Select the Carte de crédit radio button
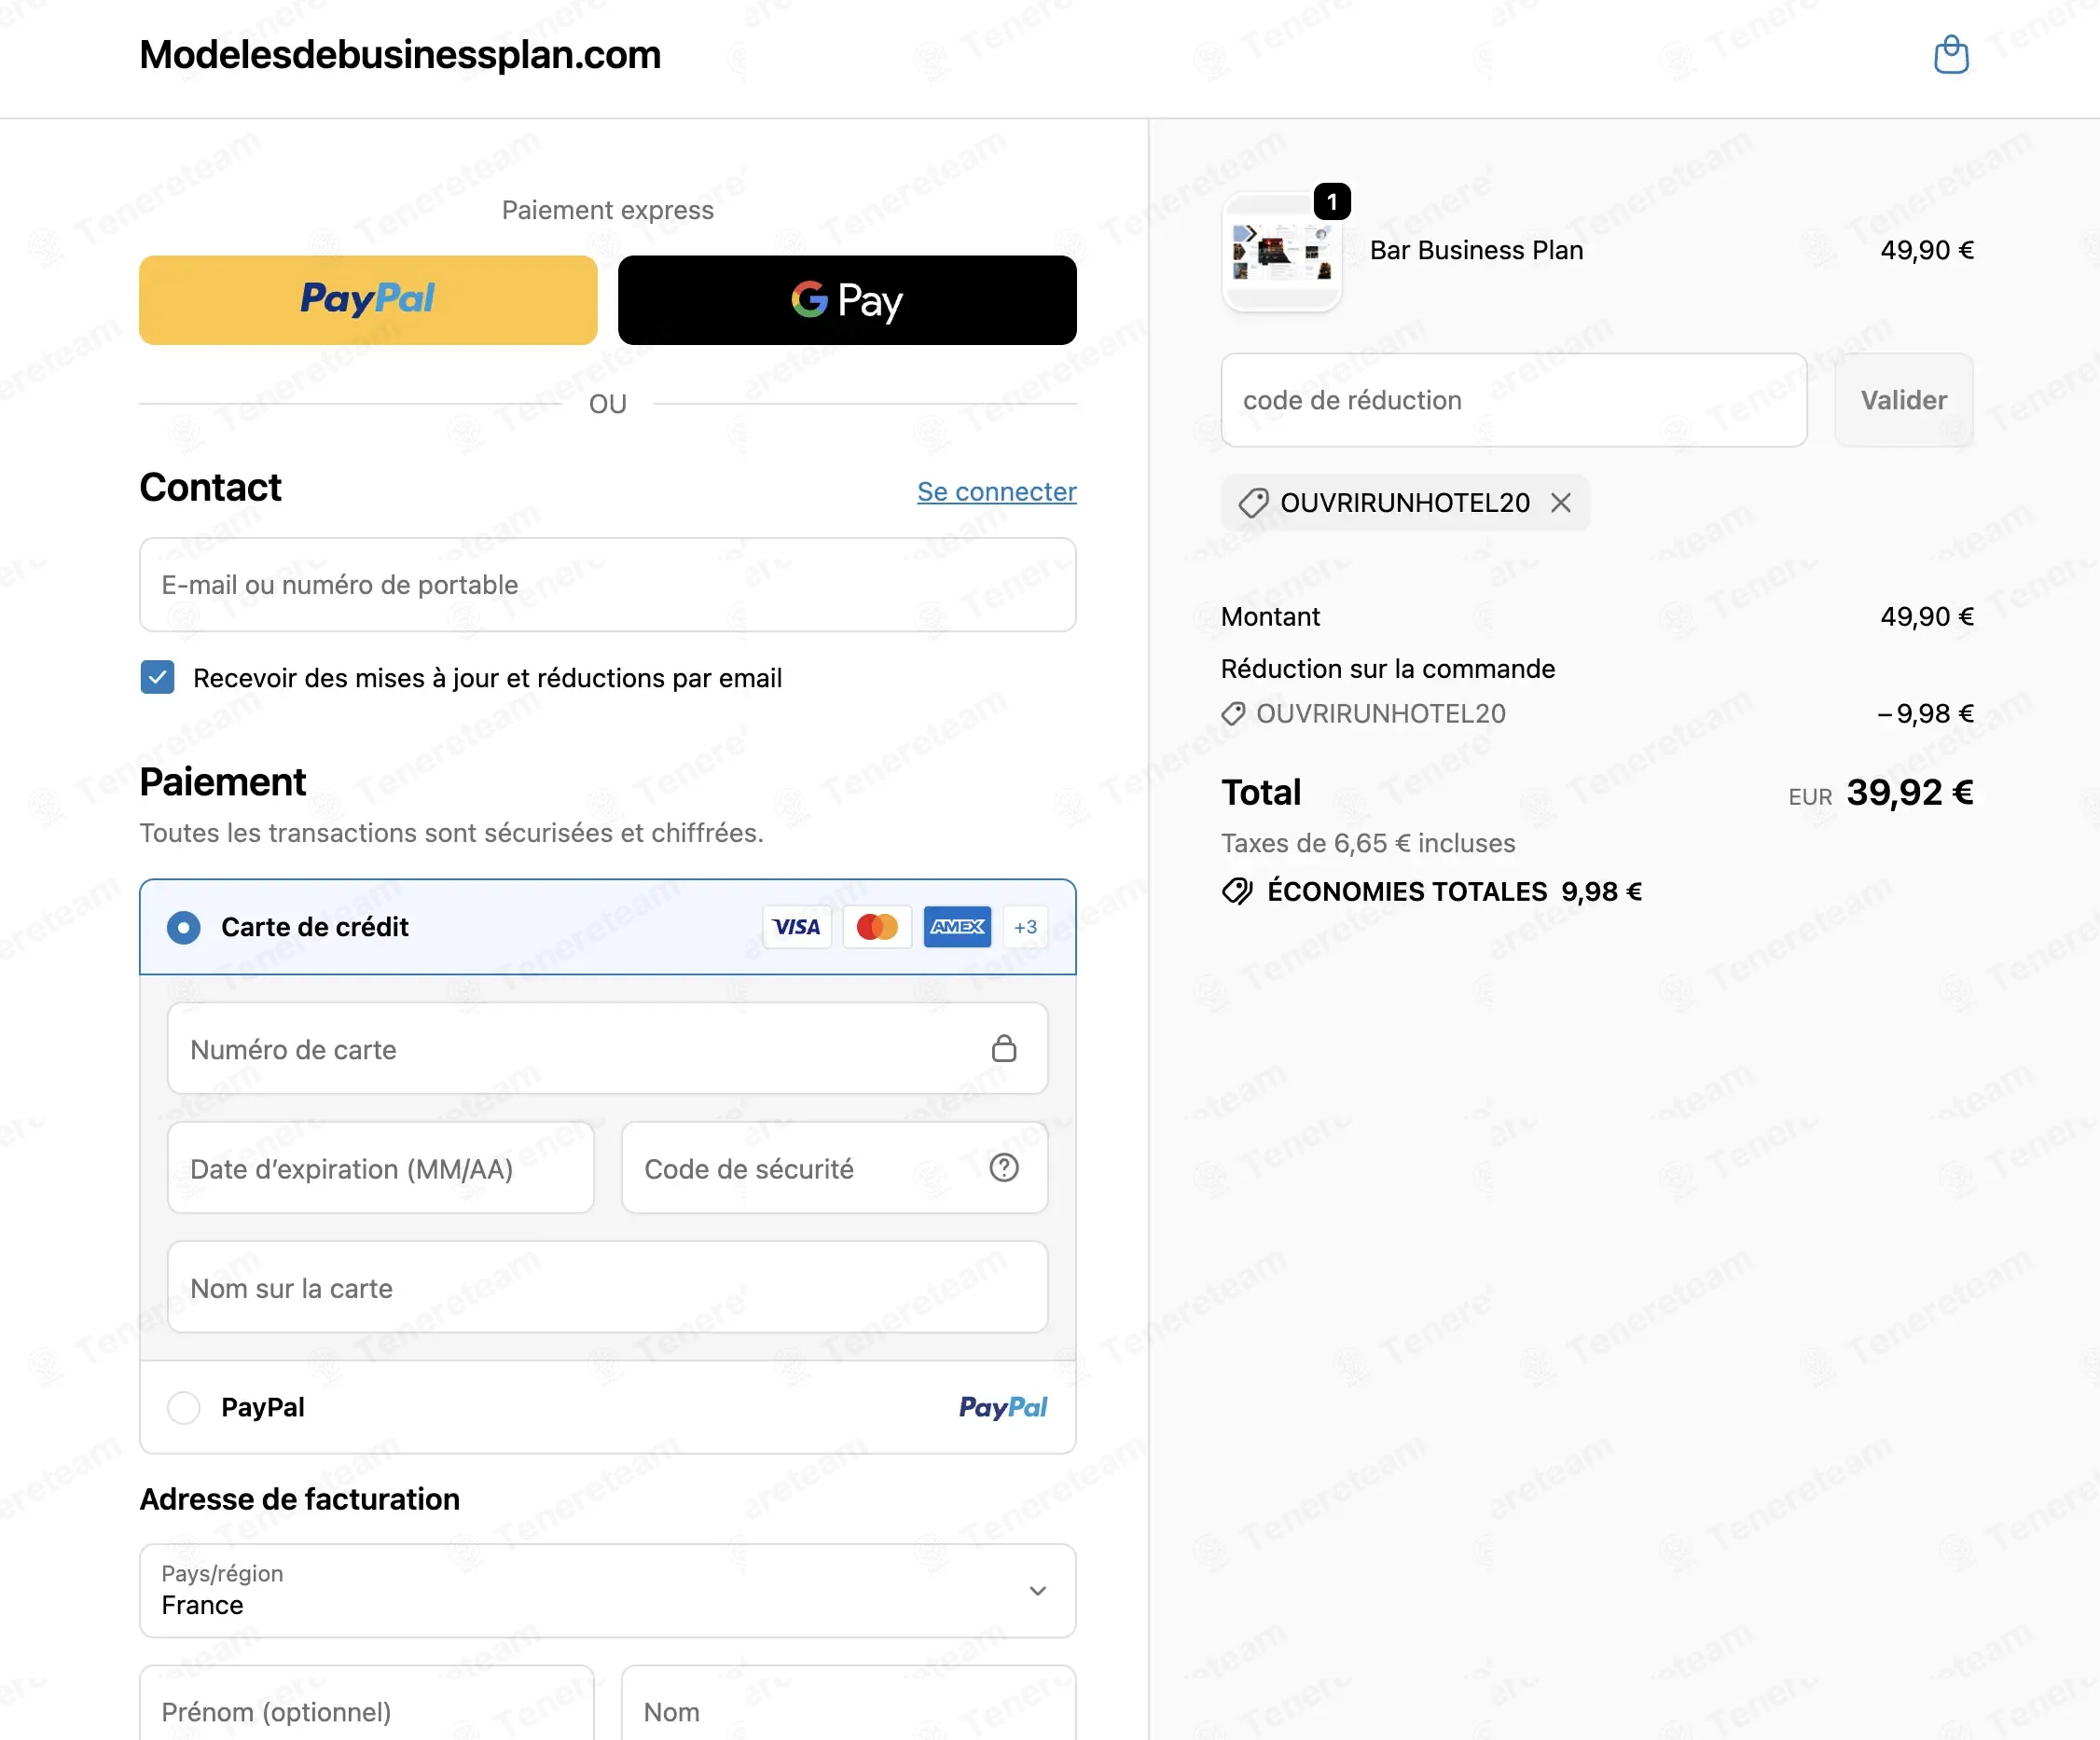The image size is (2100, 1740). coord(184,927)
